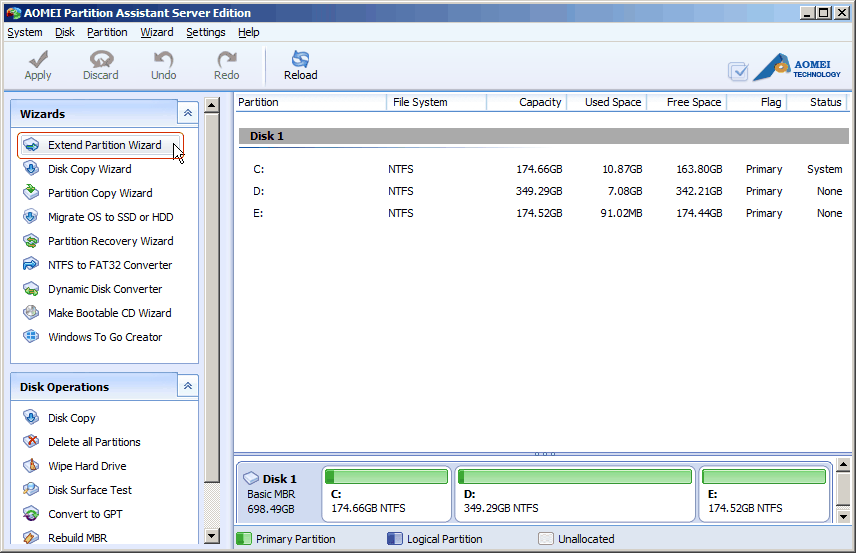Select the C: partition row in list
The height and width of the screenshot is (553, 856).
(x=543, y=169)
